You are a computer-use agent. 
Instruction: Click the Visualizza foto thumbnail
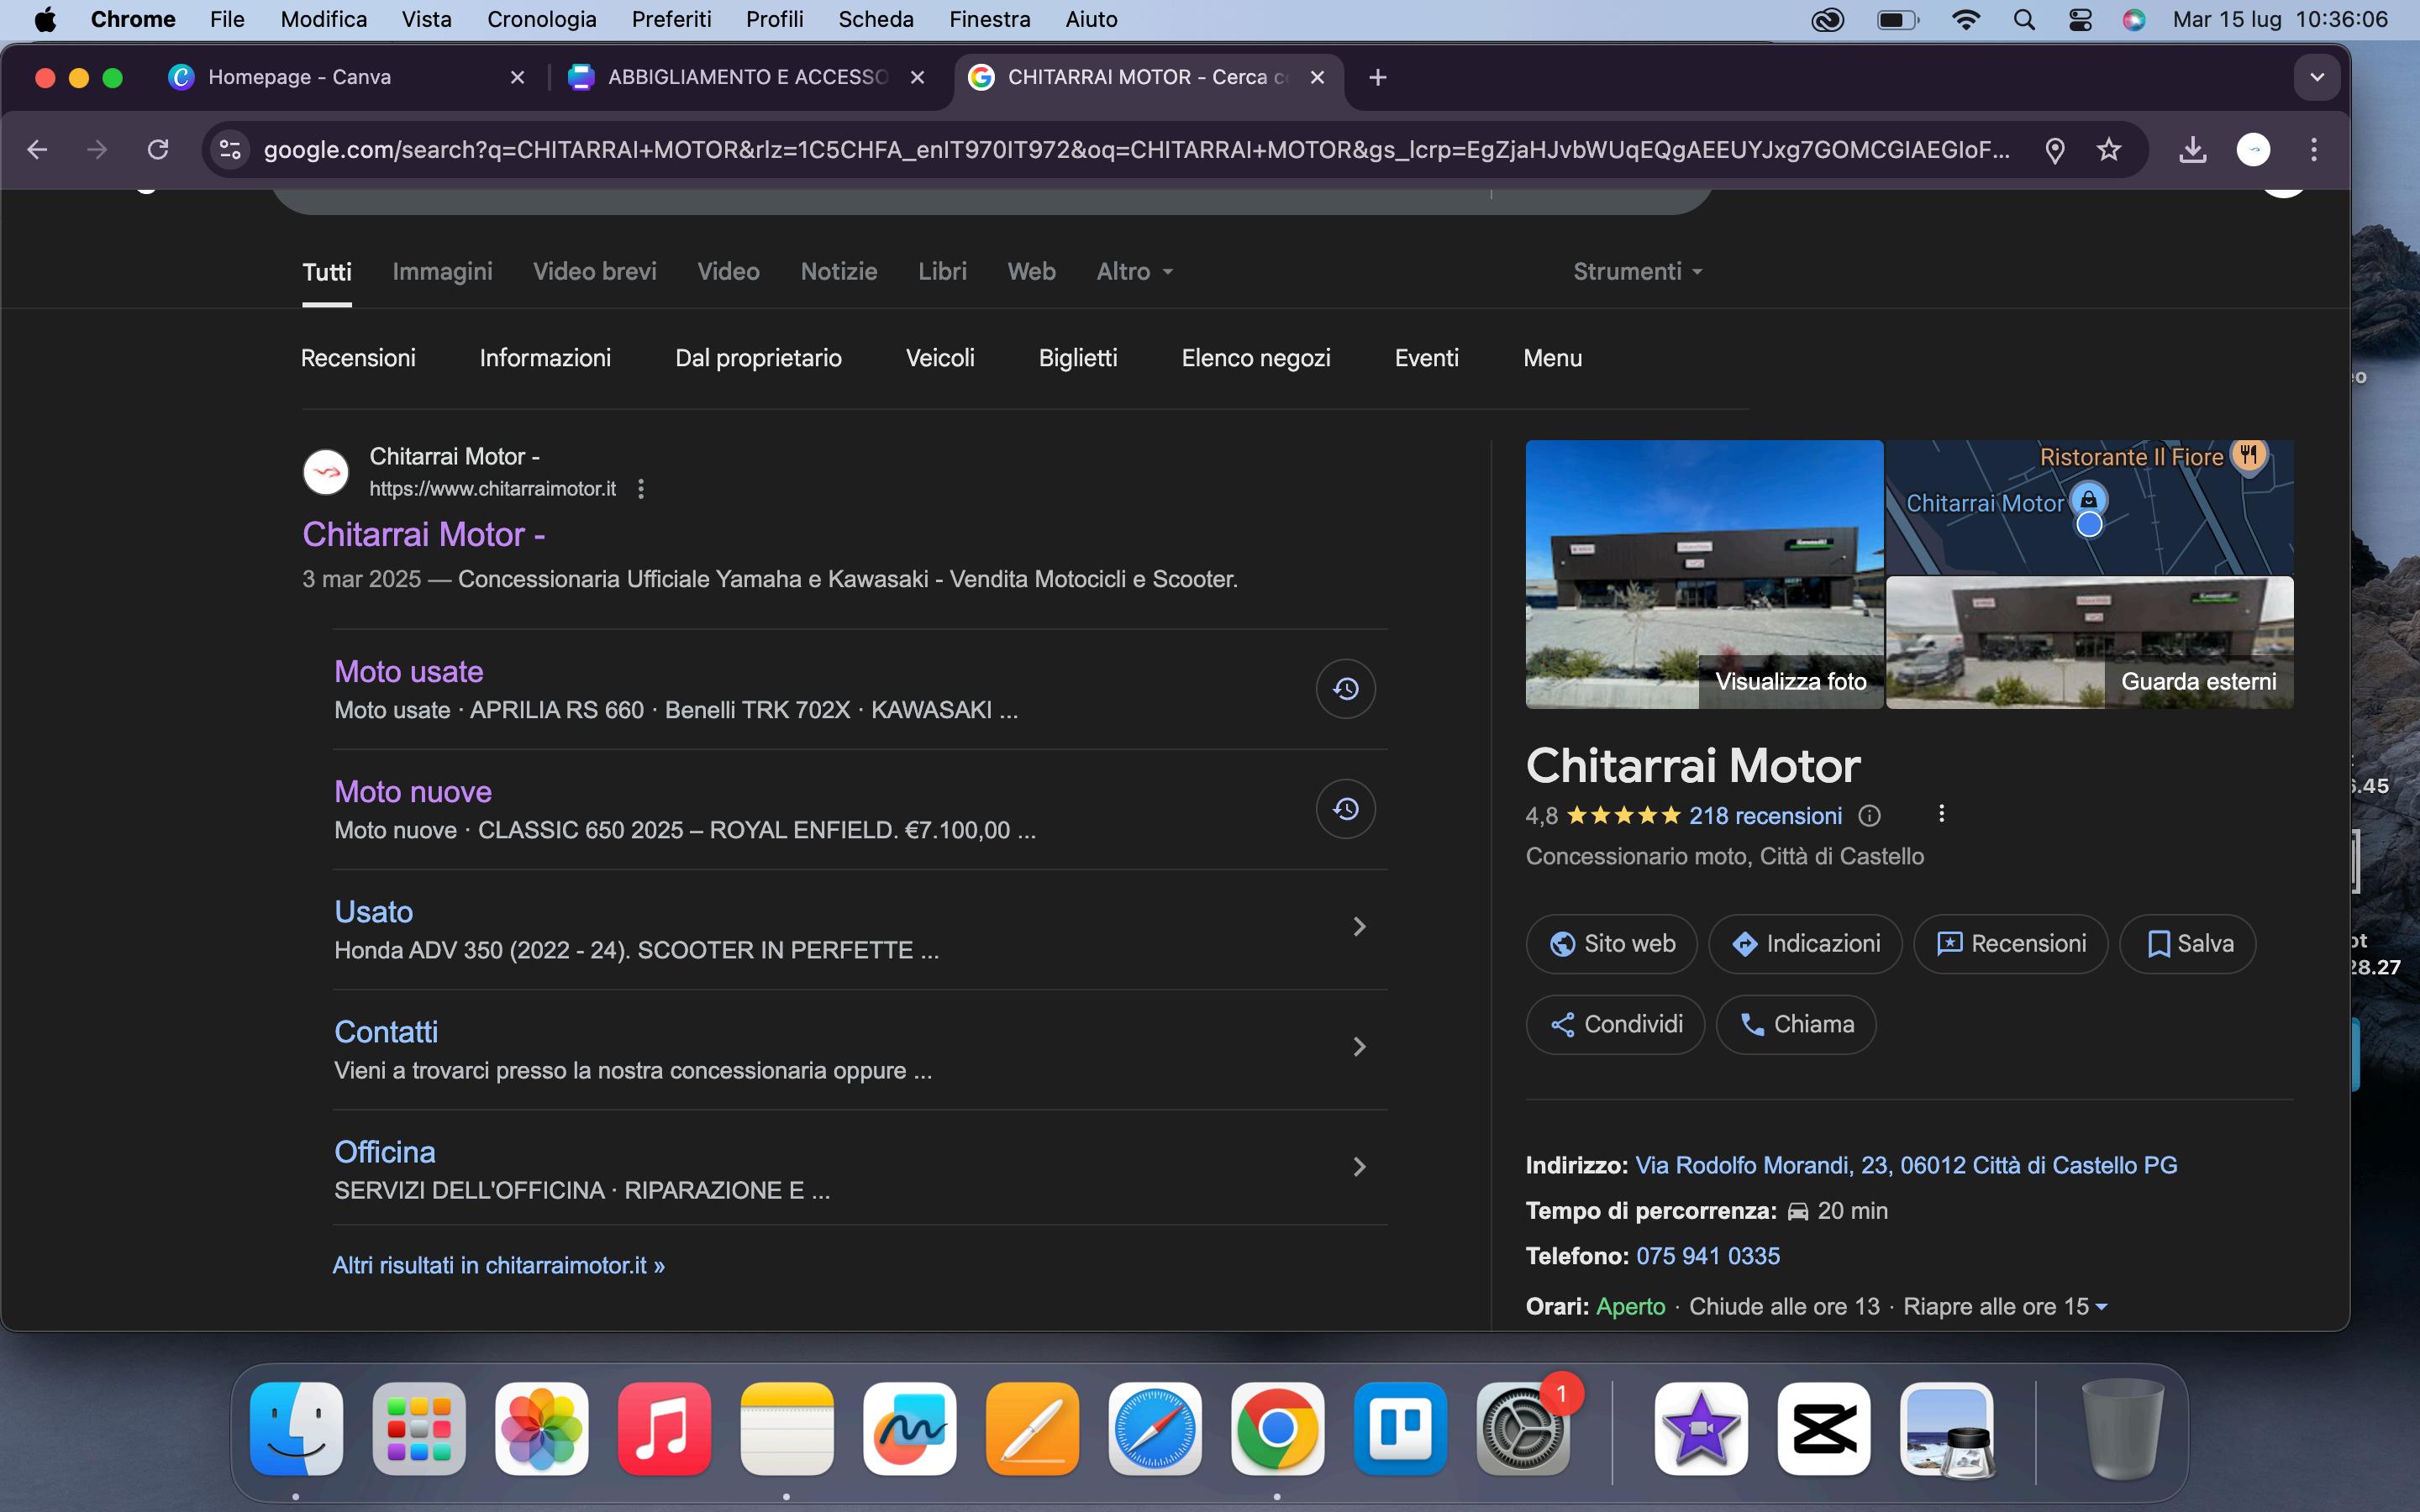tap(1704, 575)
